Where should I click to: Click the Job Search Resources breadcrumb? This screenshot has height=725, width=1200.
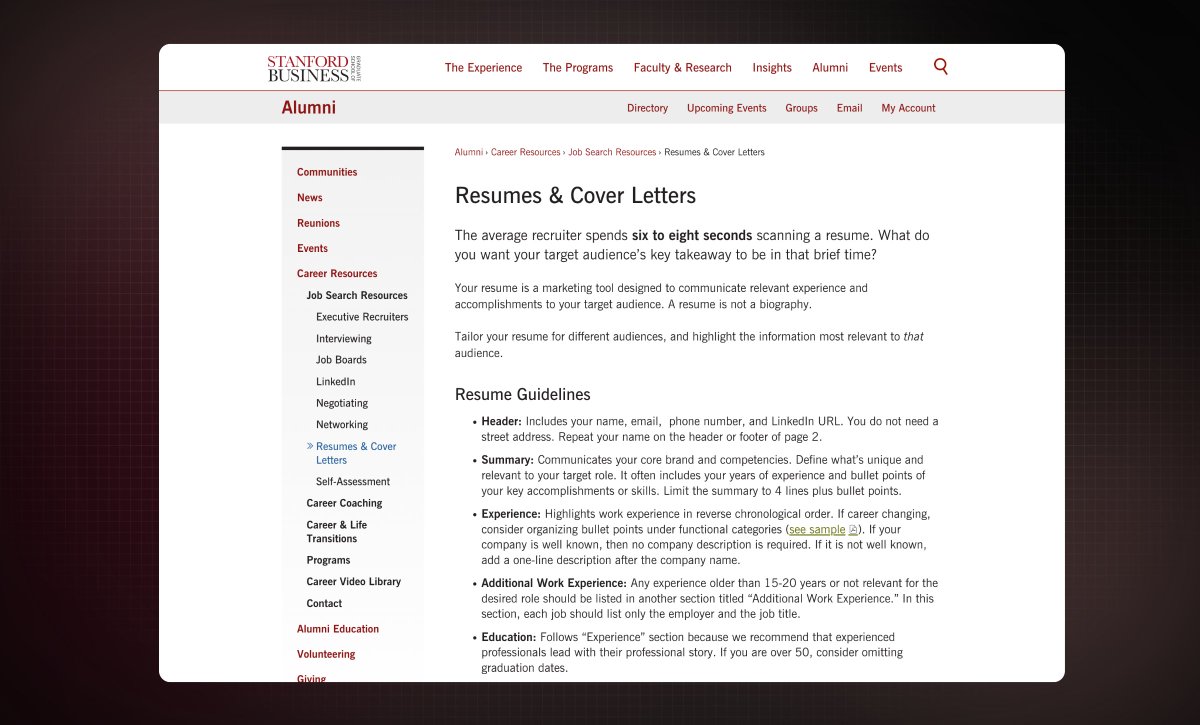pos(612,152)
